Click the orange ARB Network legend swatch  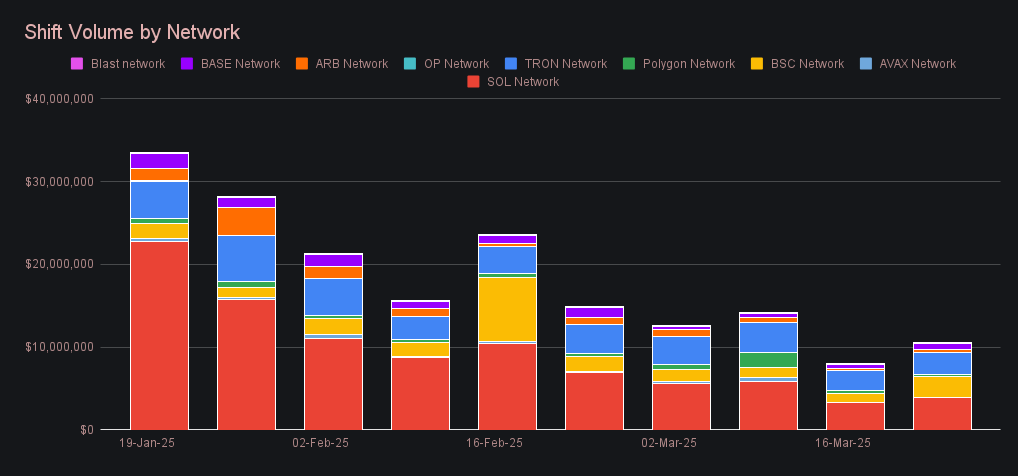coord(301,64)
